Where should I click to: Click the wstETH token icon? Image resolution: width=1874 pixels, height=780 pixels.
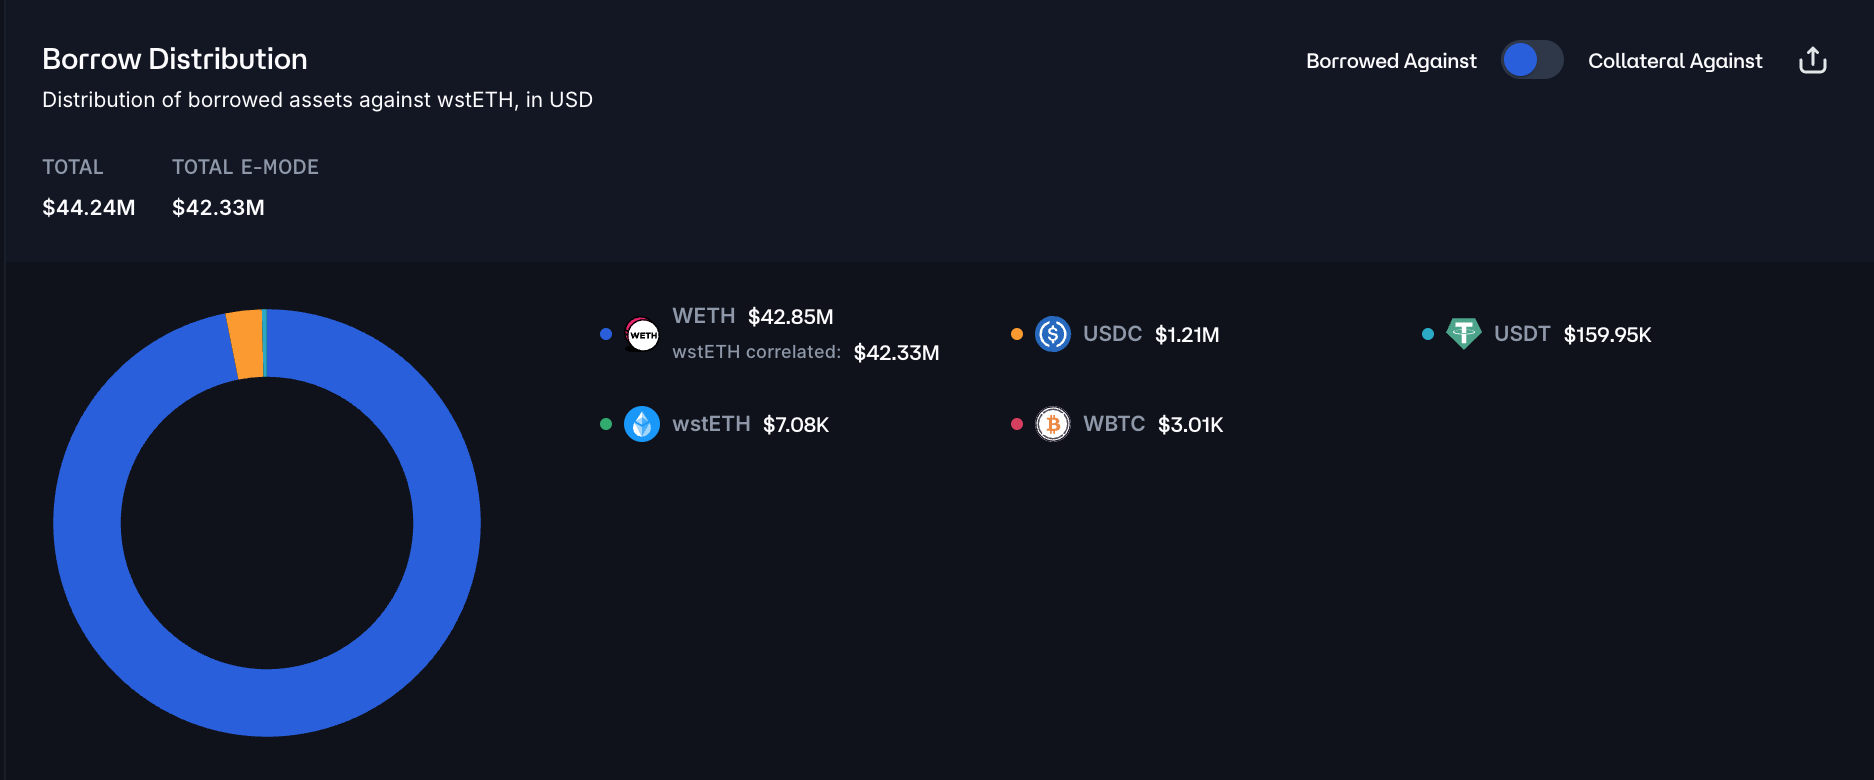tap(642, 424)
